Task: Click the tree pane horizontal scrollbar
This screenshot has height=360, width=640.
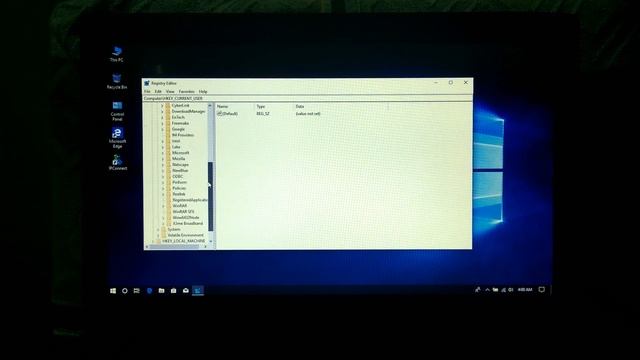Action: pos(175,247)
